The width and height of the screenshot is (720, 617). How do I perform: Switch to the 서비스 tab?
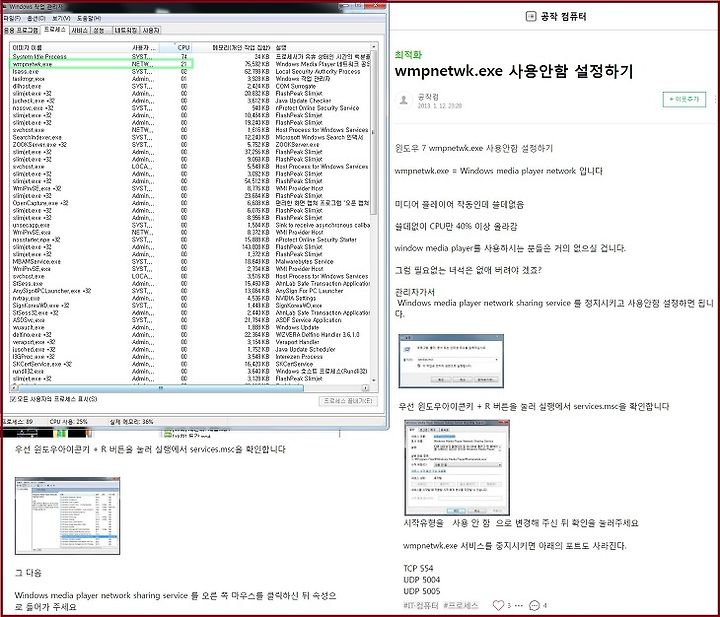click(x=80, y=30)
